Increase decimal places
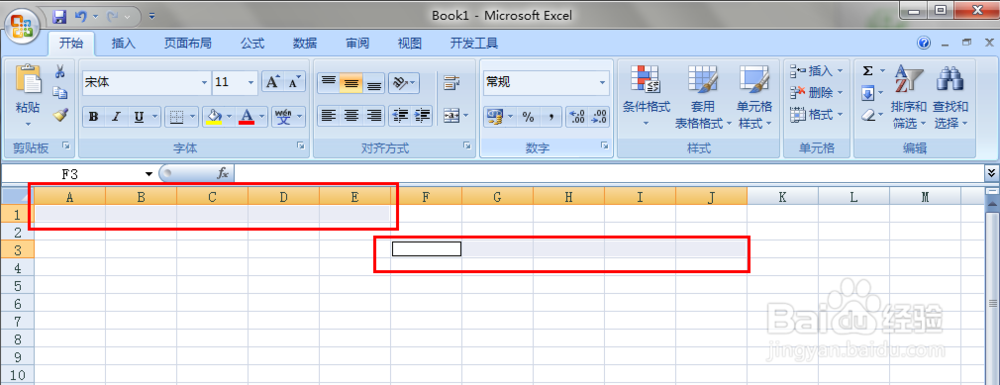 (x=577, y=117)
